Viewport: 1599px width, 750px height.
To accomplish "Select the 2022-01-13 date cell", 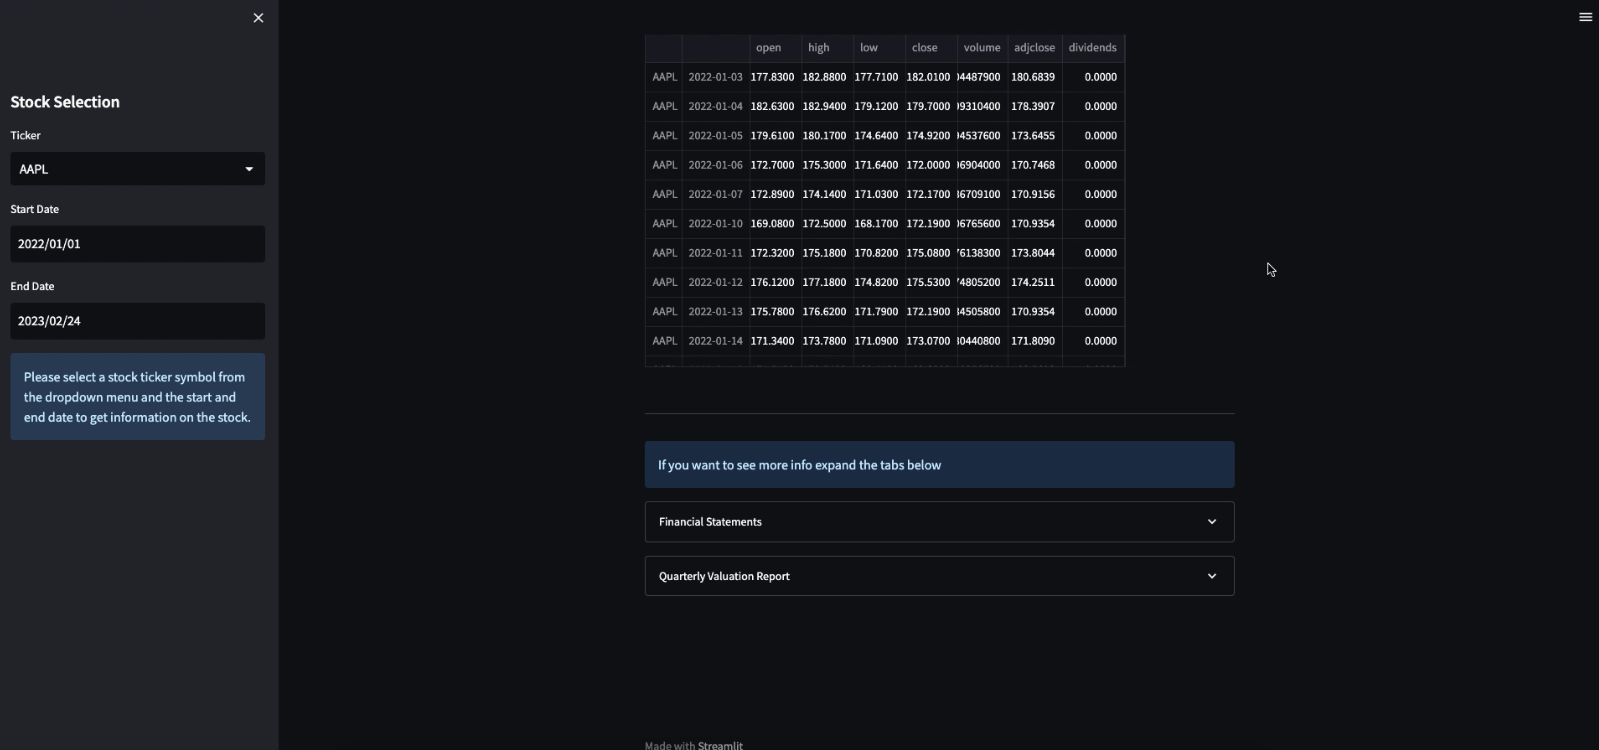I will click(x=715, y=312).
